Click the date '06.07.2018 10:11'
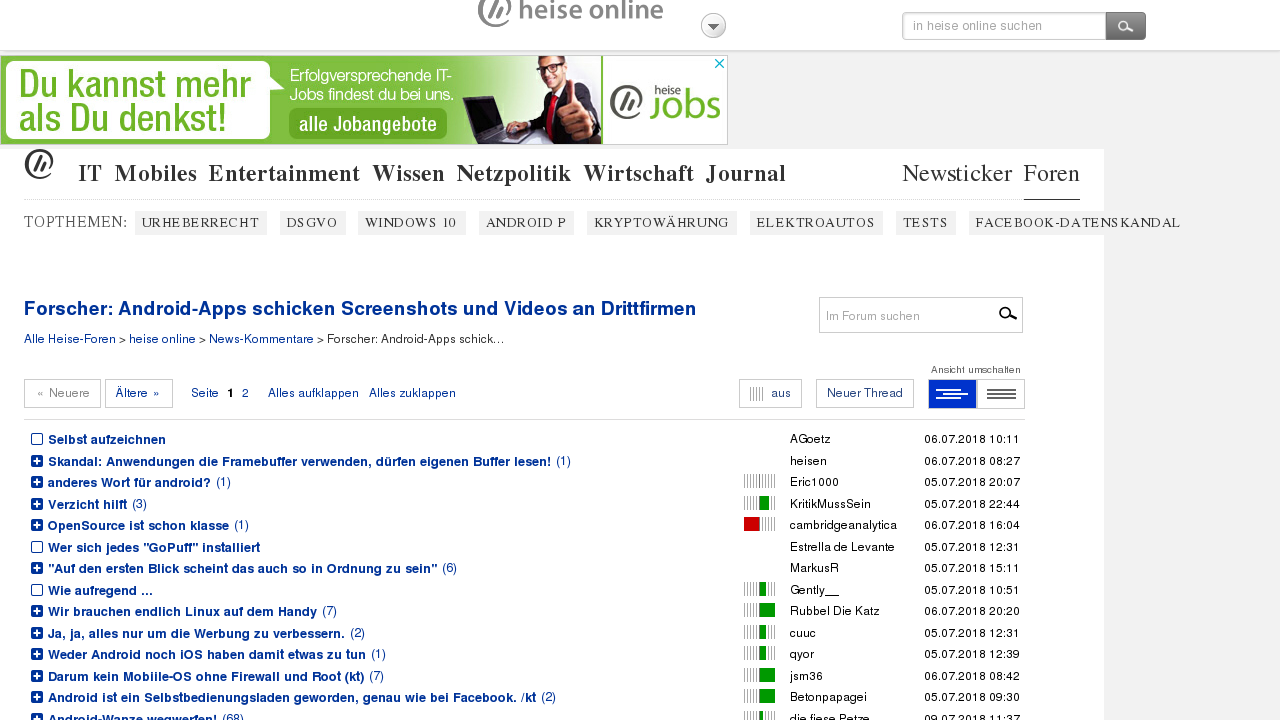This screenshot has height=720, width=1280. click(x=972, y=439)
